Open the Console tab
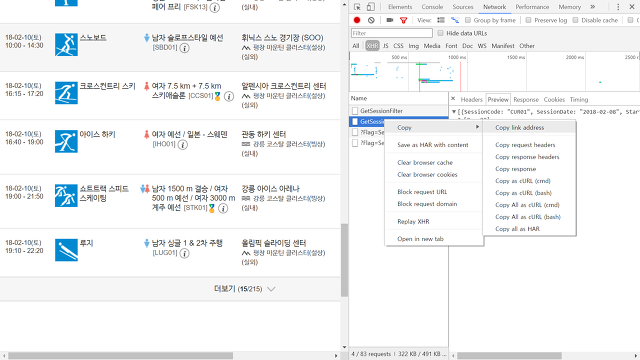640x360 pixels. pyautogui.click(x=432, y=7)
